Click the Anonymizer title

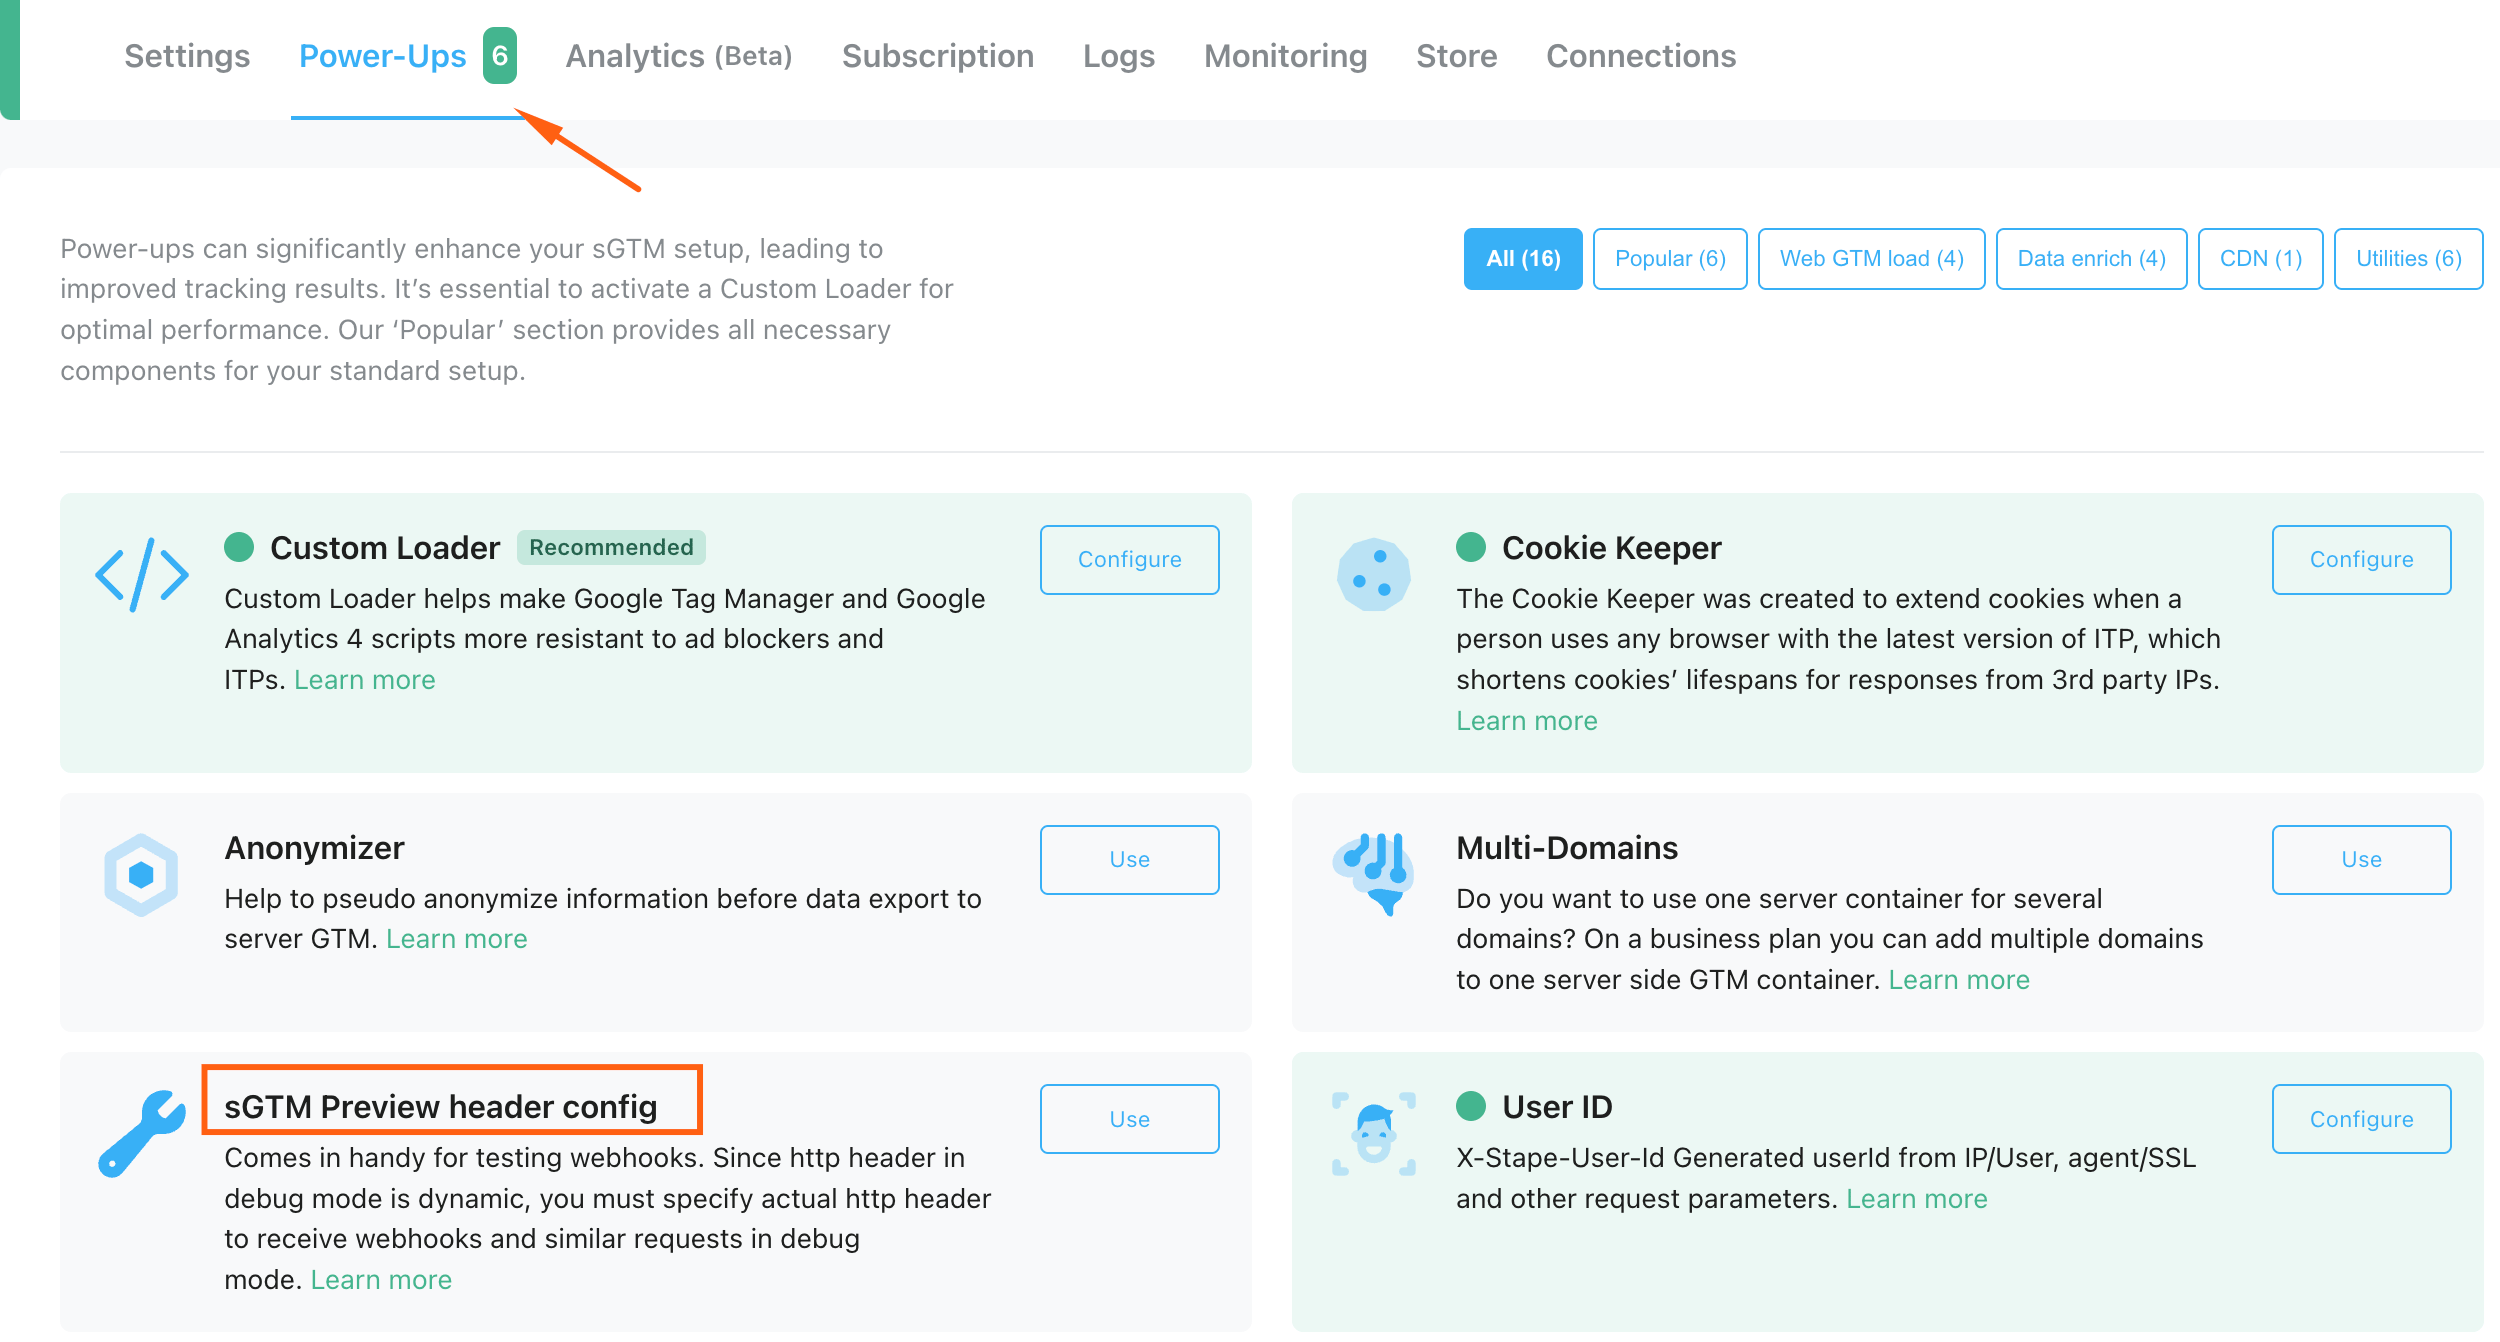tap(314, 847)
